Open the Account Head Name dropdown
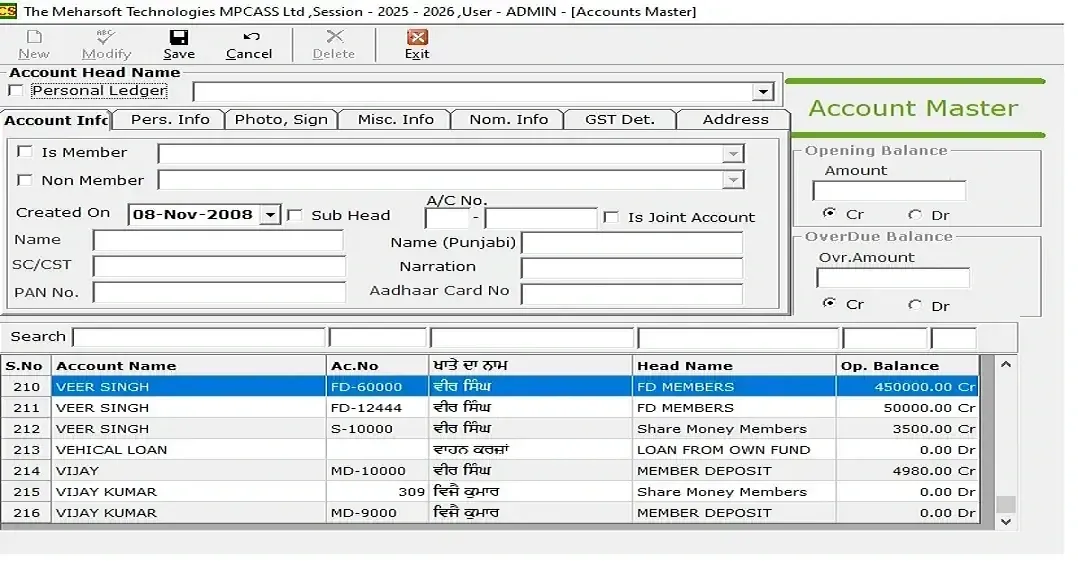 762,91
